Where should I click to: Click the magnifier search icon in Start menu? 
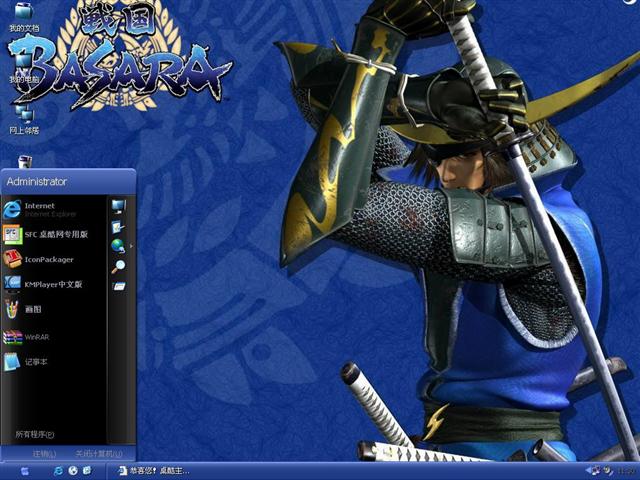pos(118,266)
